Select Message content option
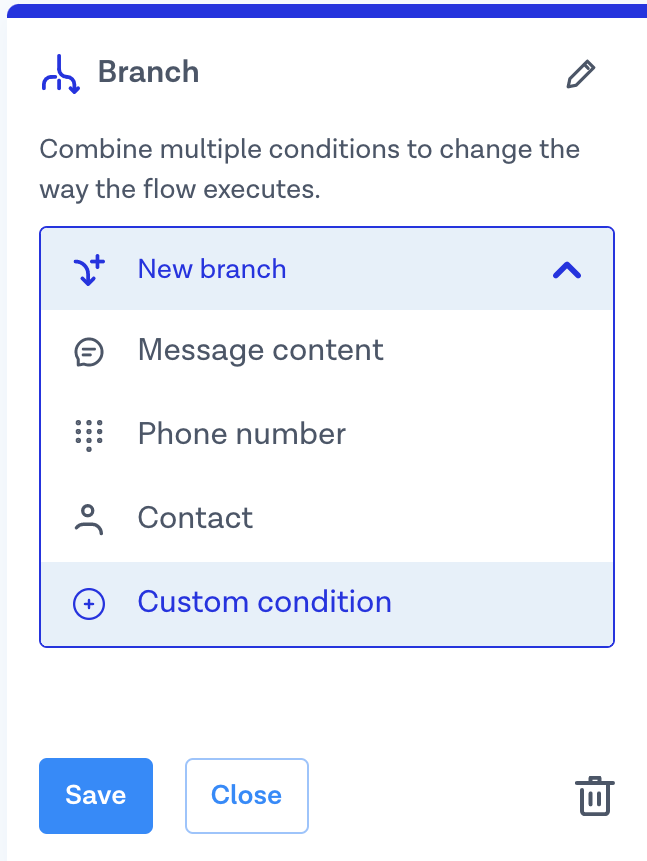 click(x=260, y=350)
